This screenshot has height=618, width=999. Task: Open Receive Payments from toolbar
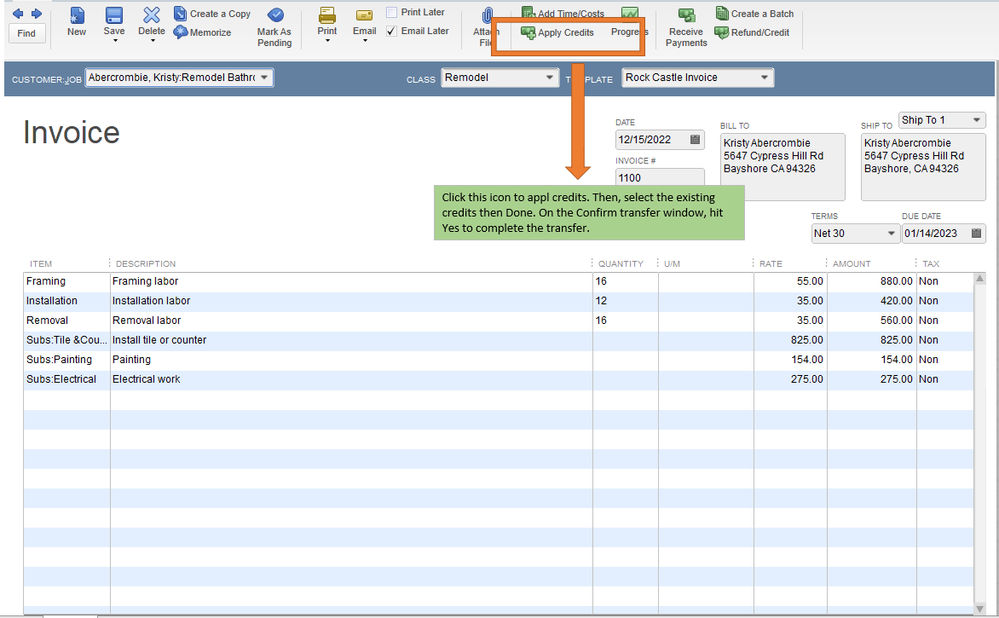coord(686,15)
